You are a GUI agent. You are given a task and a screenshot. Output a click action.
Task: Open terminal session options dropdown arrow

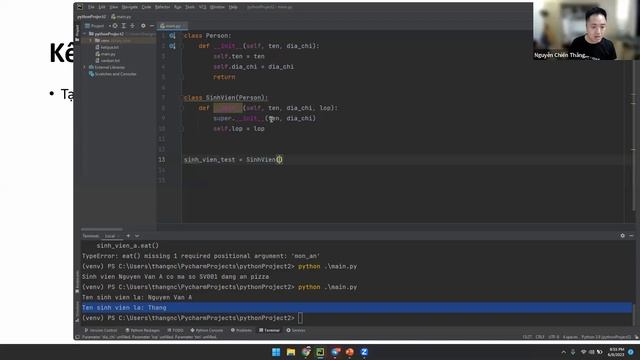[137, 236]
